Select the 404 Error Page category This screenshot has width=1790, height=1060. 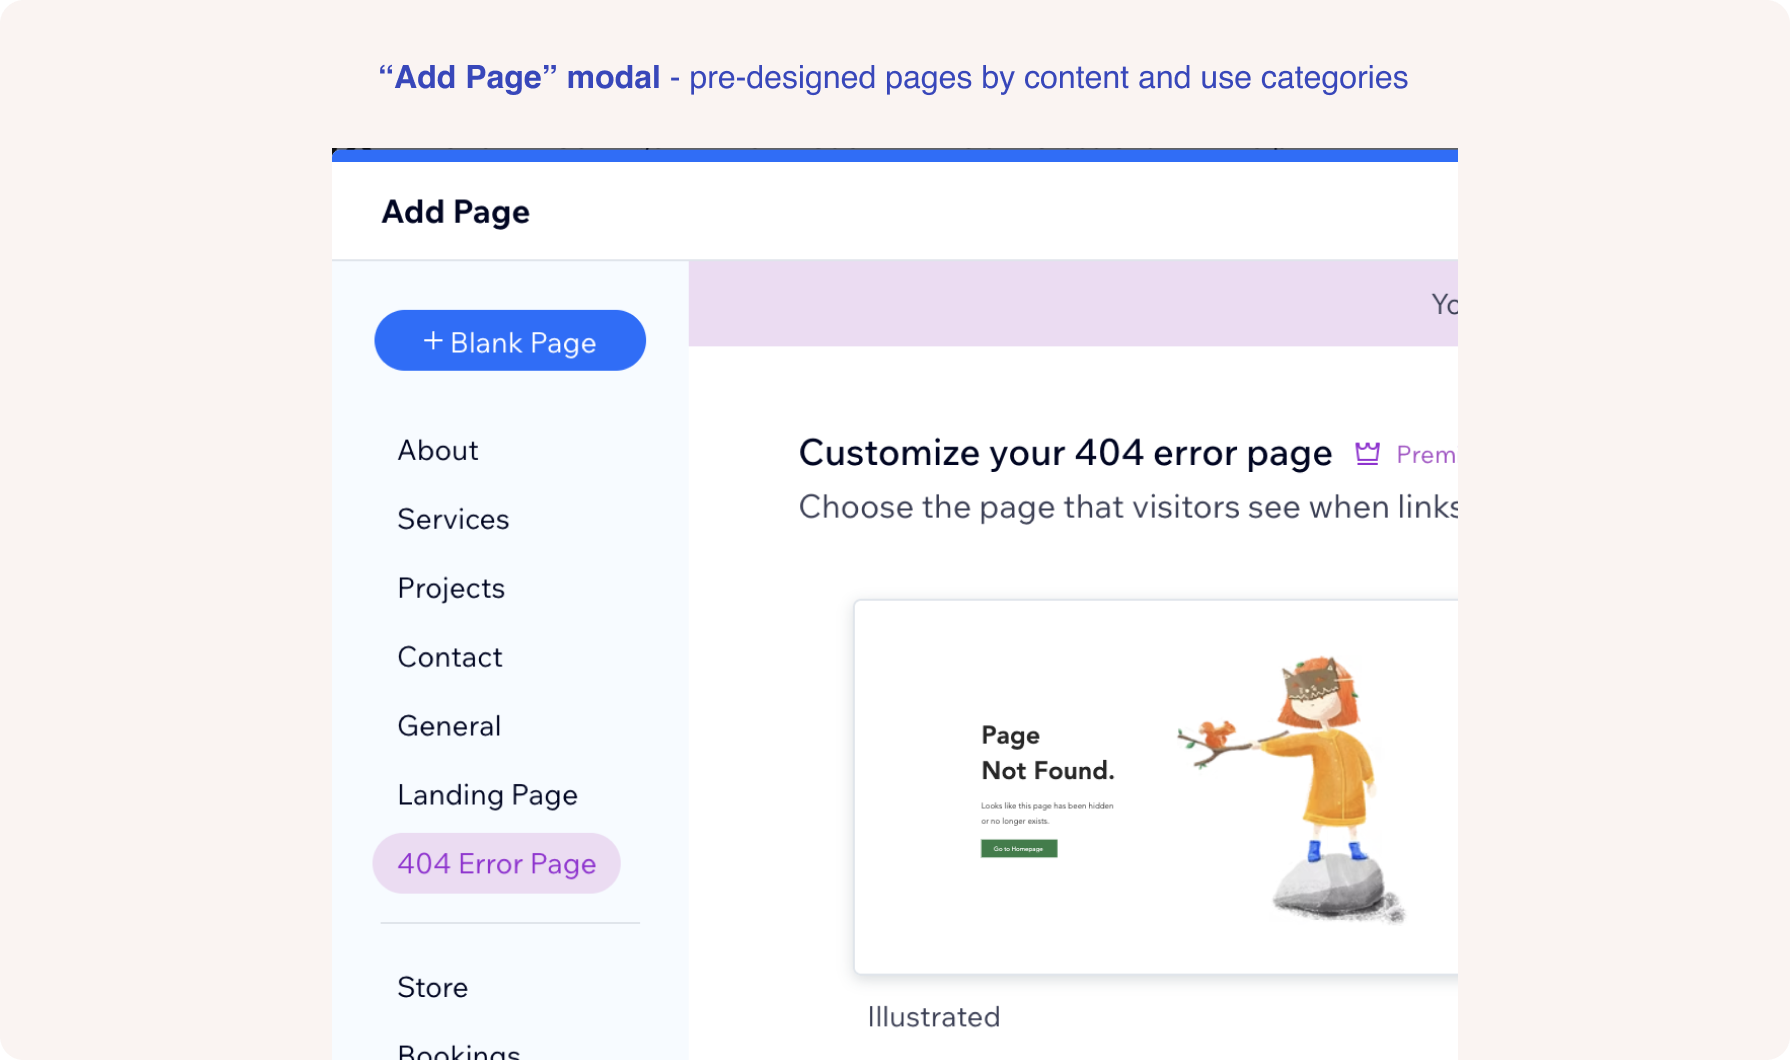(496, 864)
